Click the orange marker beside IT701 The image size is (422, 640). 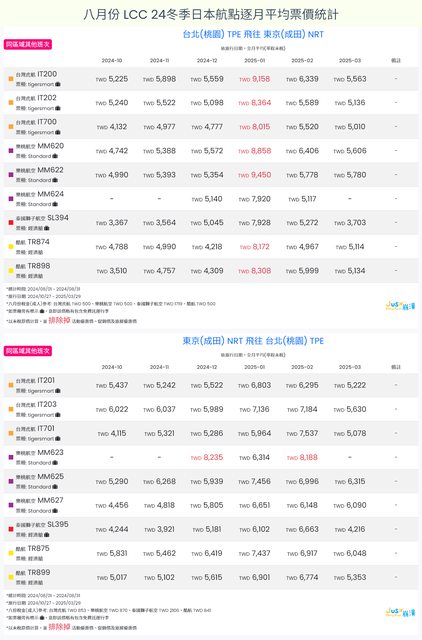point(11,433)
